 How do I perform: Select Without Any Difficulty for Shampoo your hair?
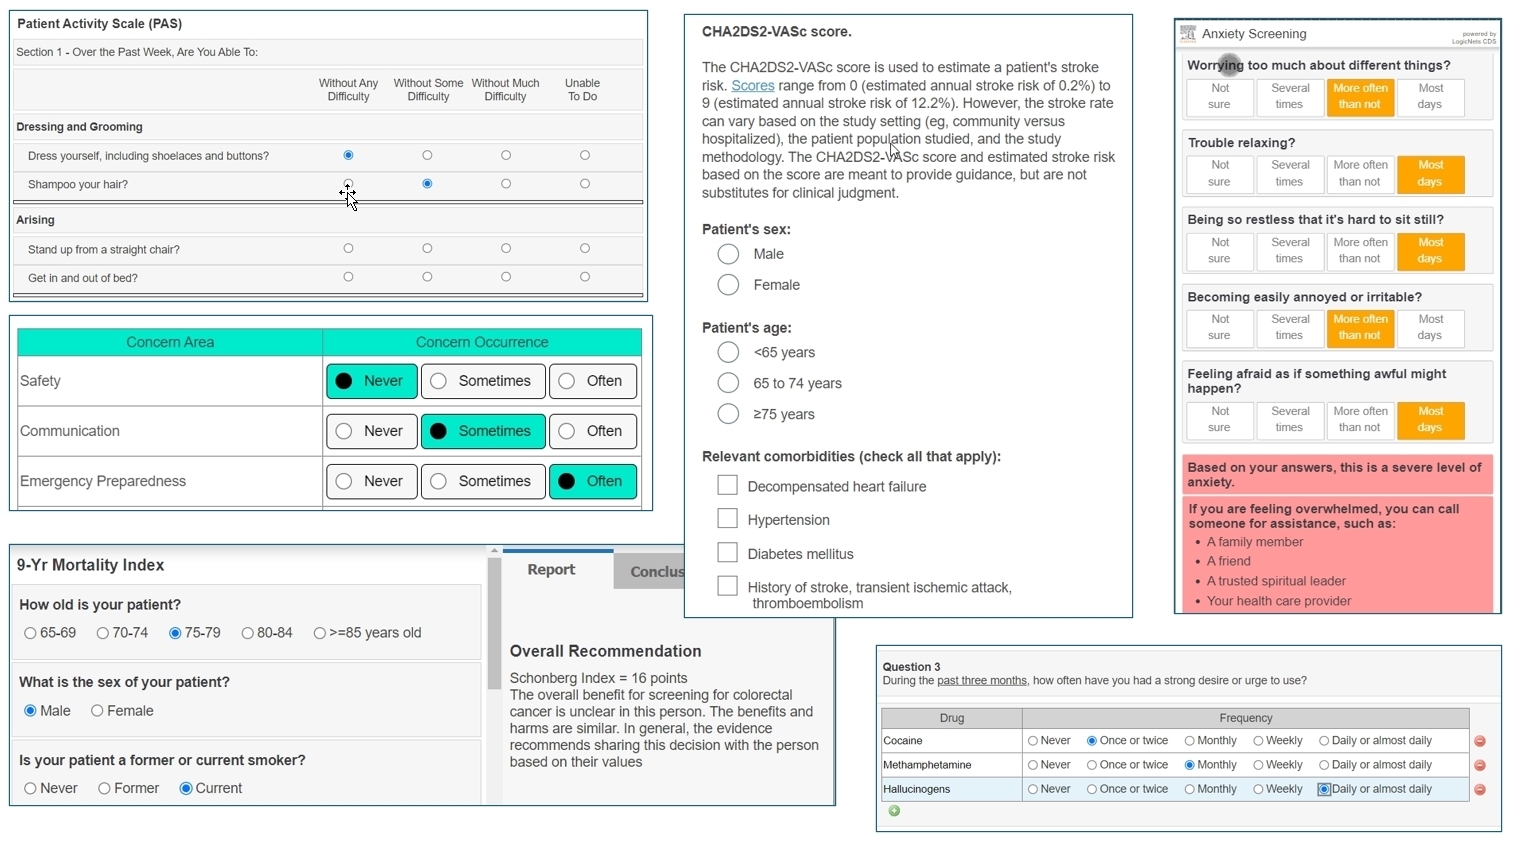348,184
